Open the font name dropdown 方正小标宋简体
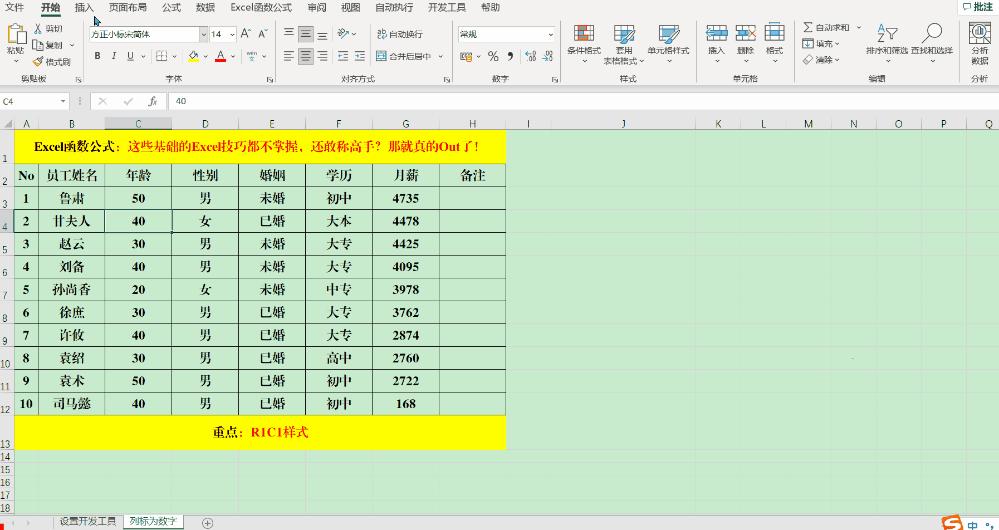999x530 pixels. 204,34
